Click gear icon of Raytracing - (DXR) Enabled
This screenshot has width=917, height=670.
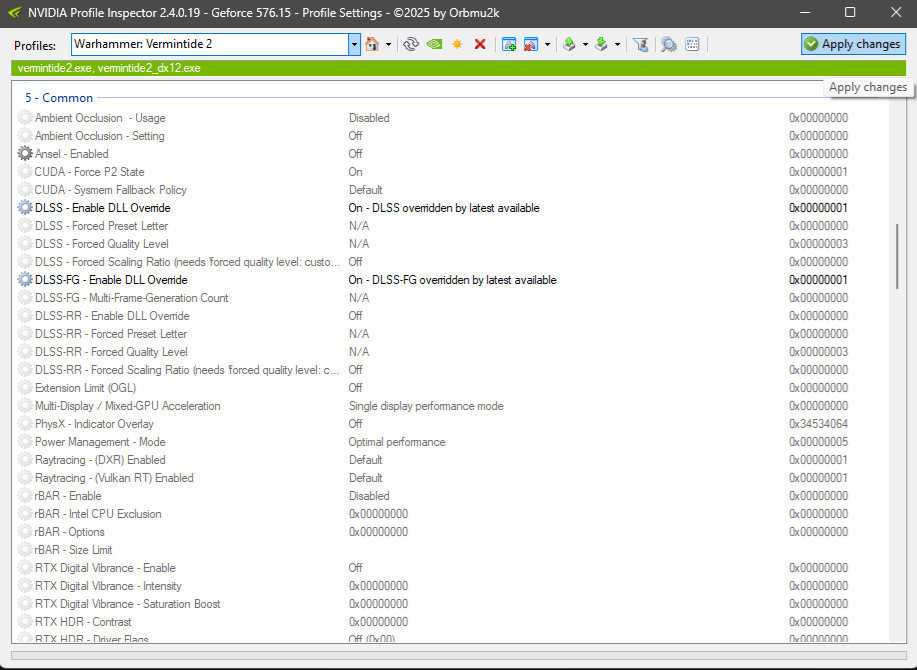tap(25, 460)
